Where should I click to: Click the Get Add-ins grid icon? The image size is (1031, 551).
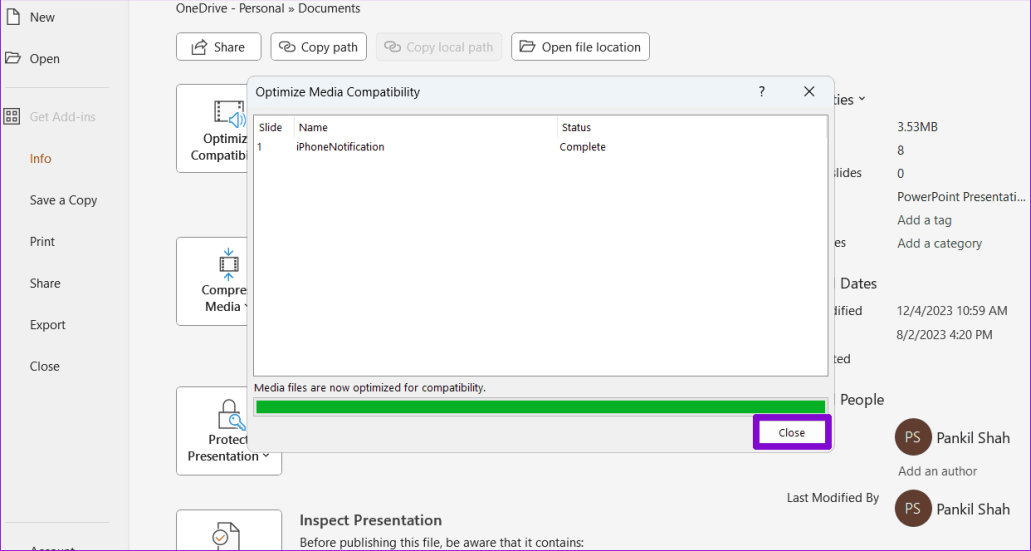(11, 116)
